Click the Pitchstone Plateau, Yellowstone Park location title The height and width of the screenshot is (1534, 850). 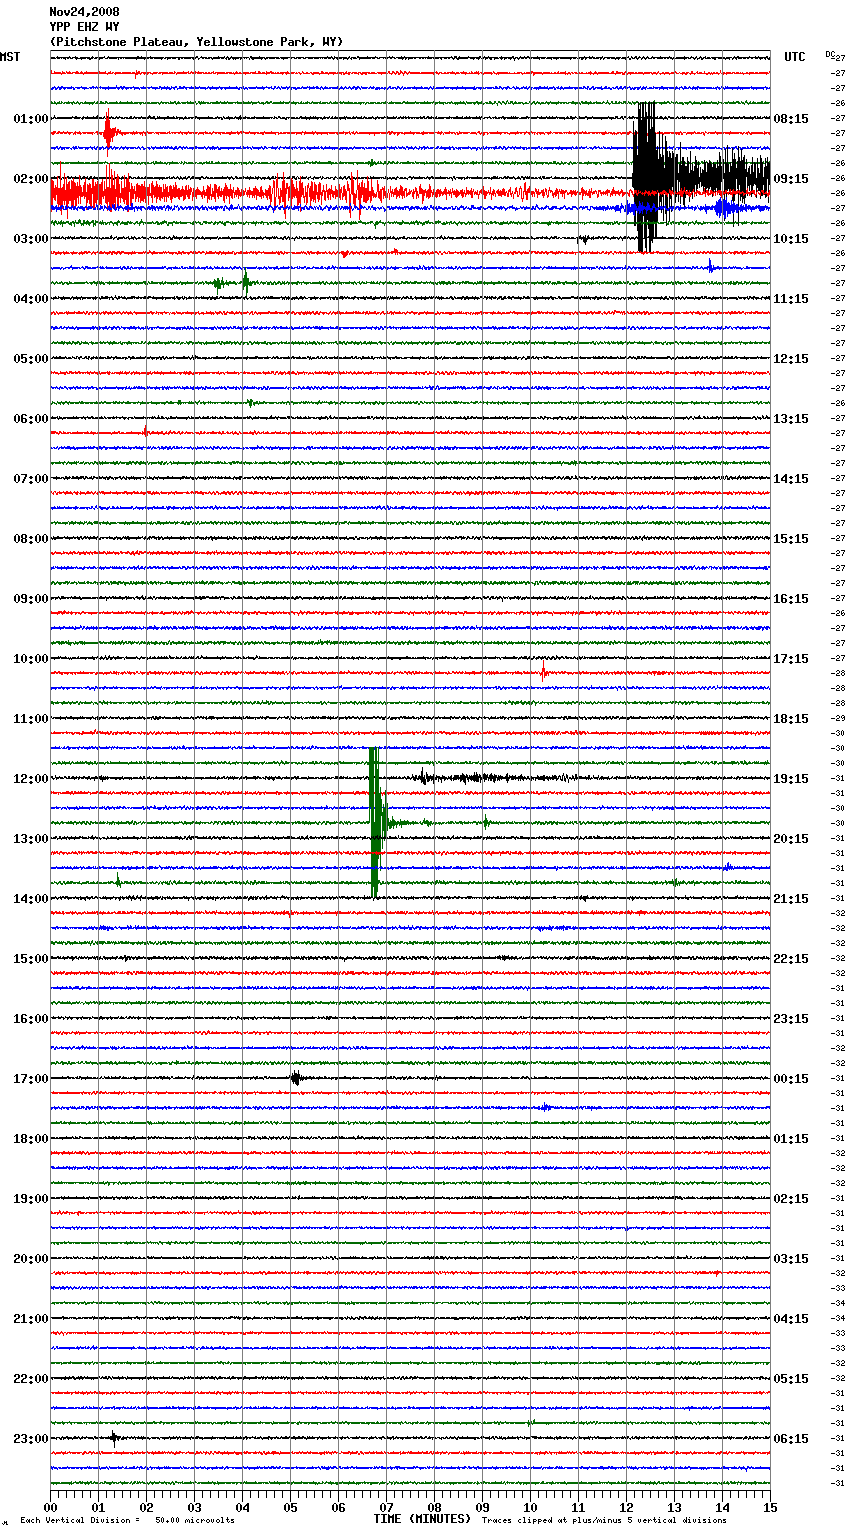tap(196, 42)
